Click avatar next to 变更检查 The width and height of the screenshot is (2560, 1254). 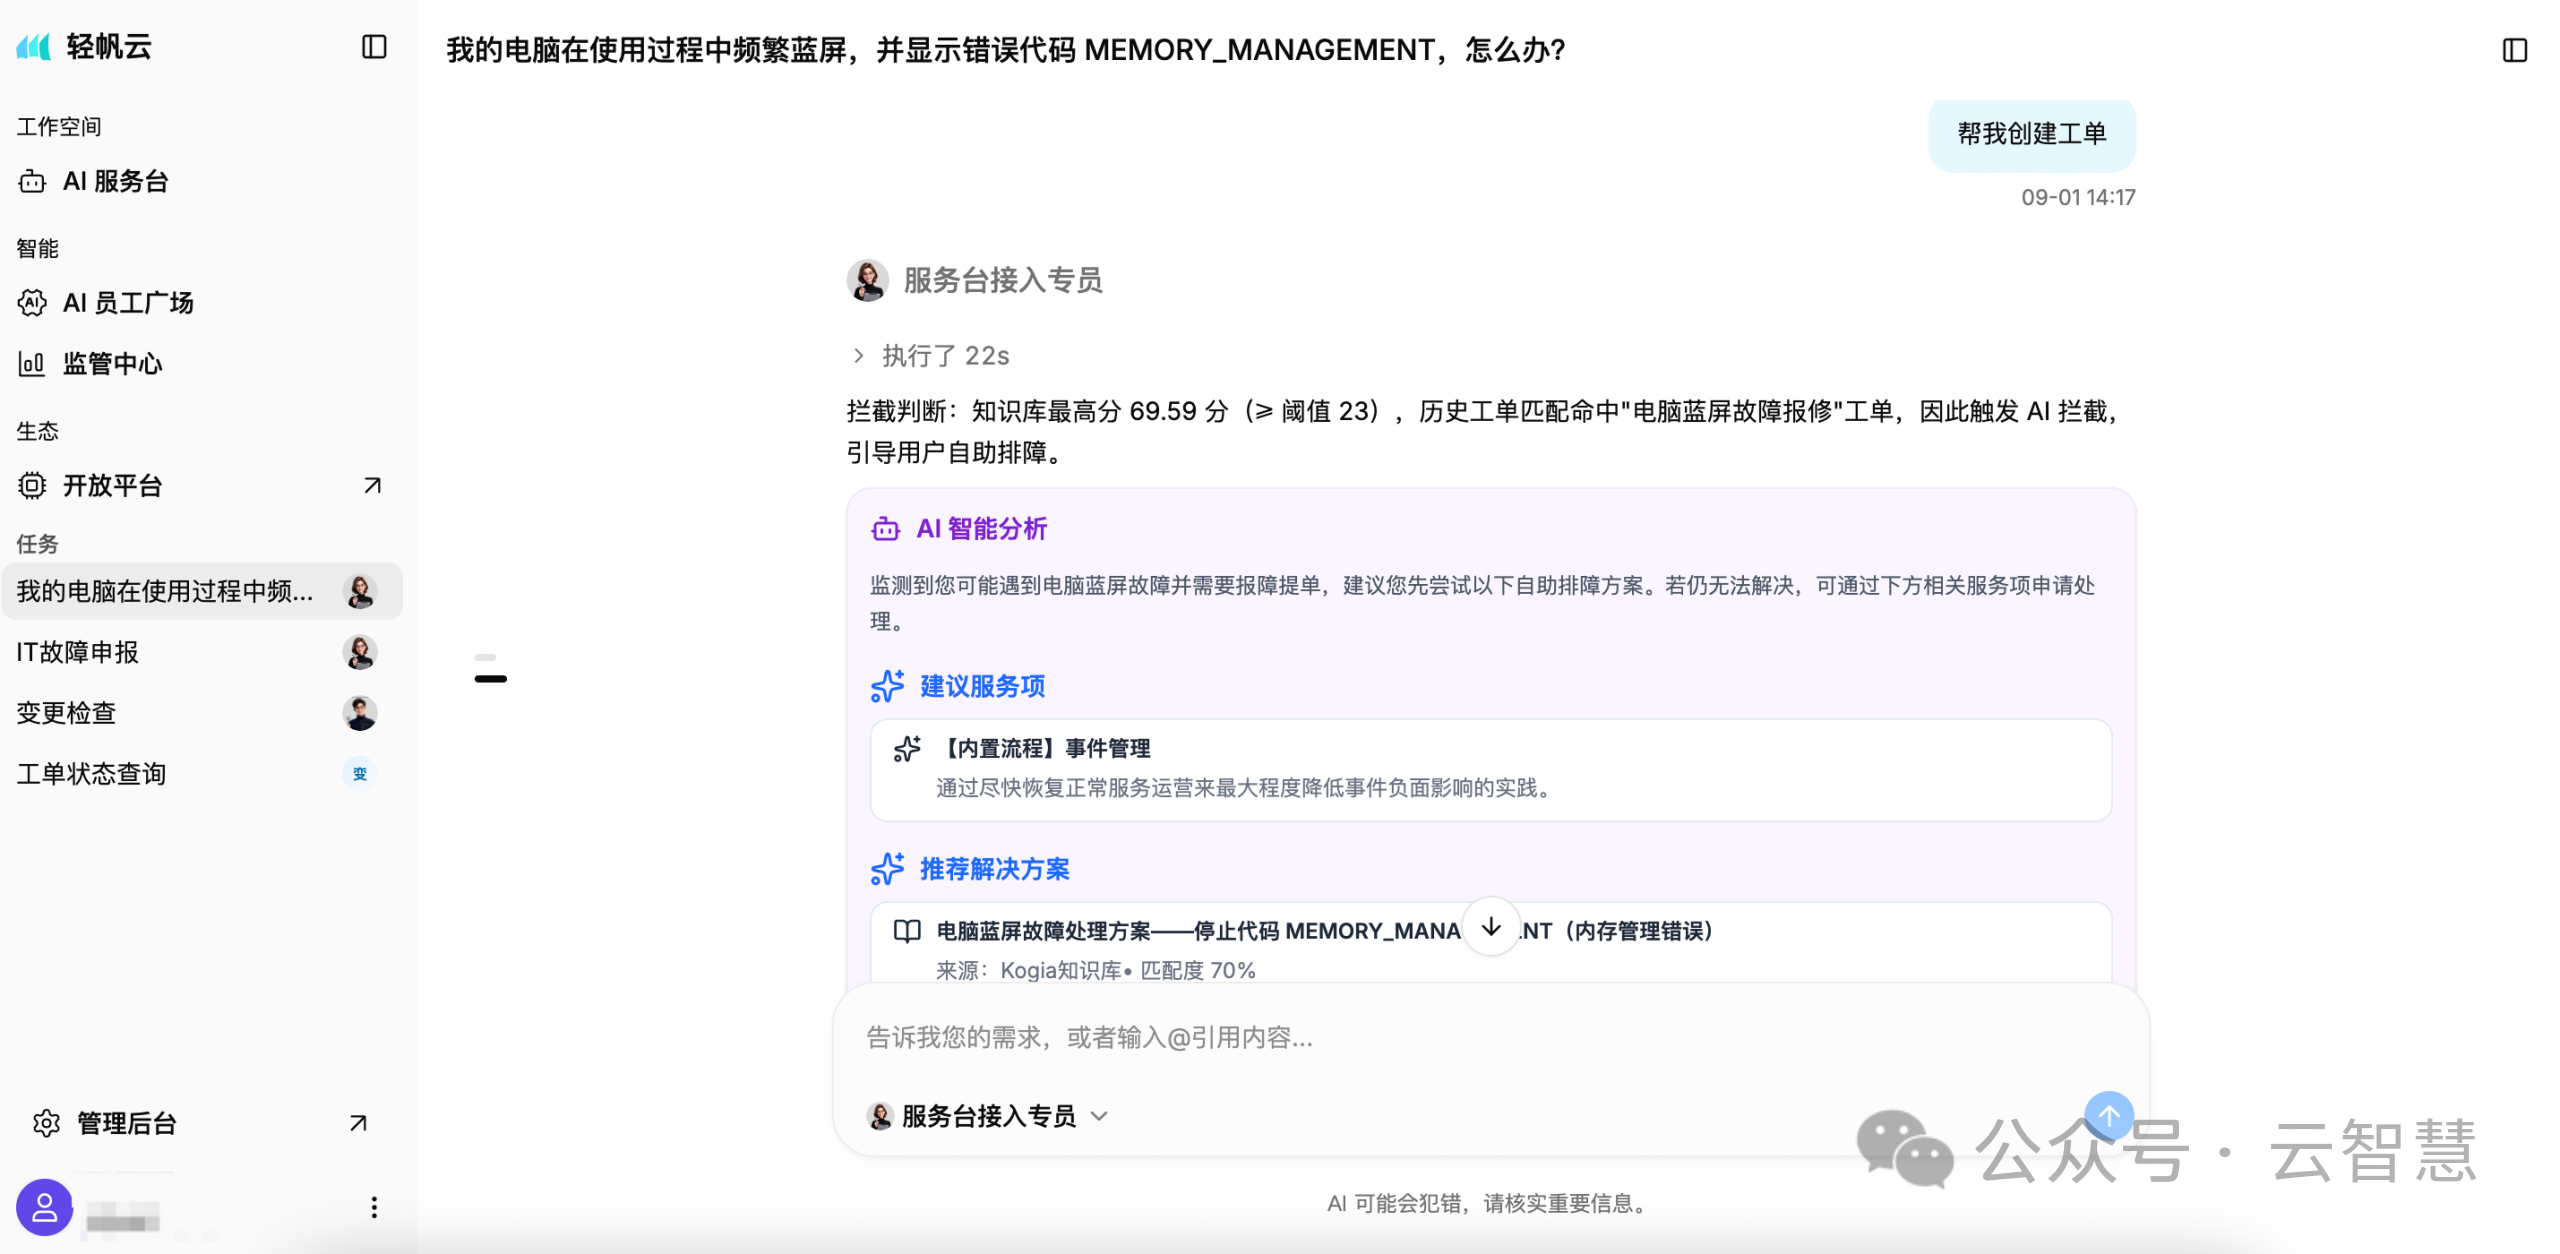point(360,713)
